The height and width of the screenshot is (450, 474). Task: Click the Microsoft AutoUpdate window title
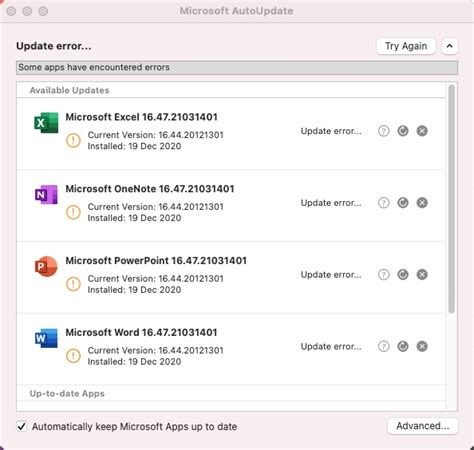237,11
